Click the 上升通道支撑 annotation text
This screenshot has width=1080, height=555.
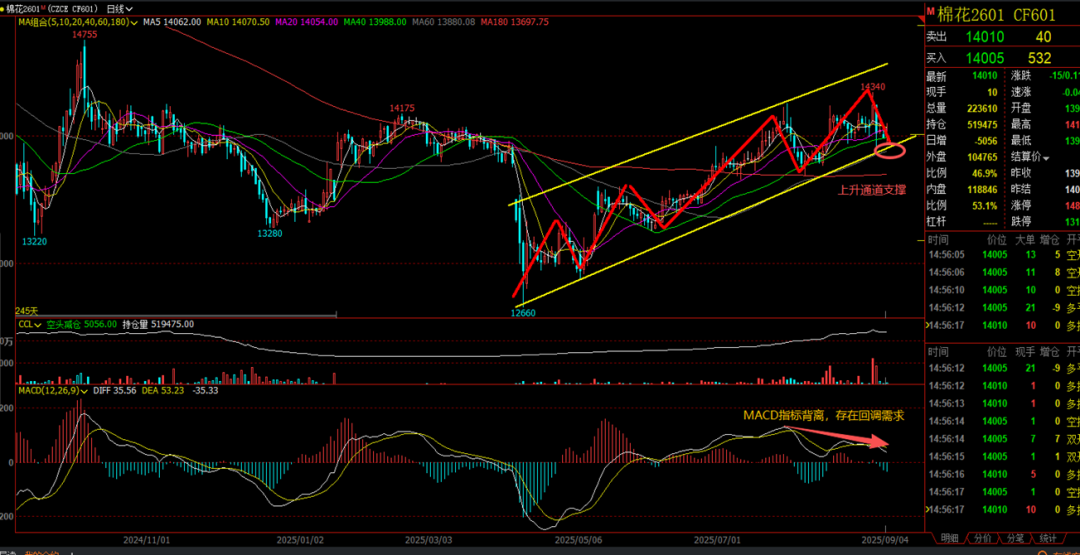[872, 188]
